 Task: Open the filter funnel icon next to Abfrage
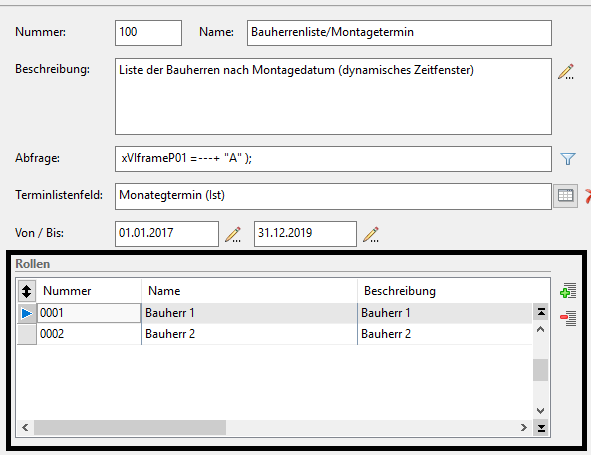click(568, 159)
